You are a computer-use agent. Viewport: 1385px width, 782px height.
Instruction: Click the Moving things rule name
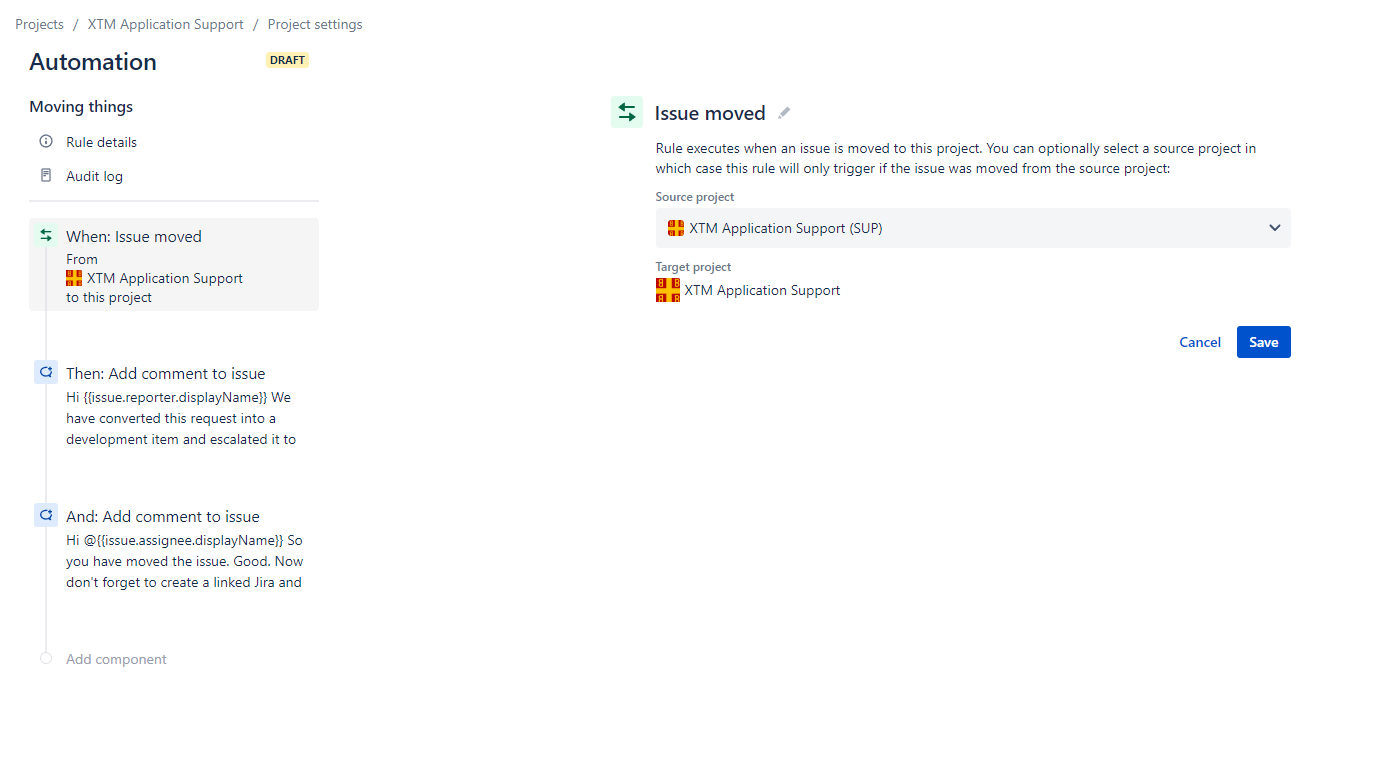[81, 107]
